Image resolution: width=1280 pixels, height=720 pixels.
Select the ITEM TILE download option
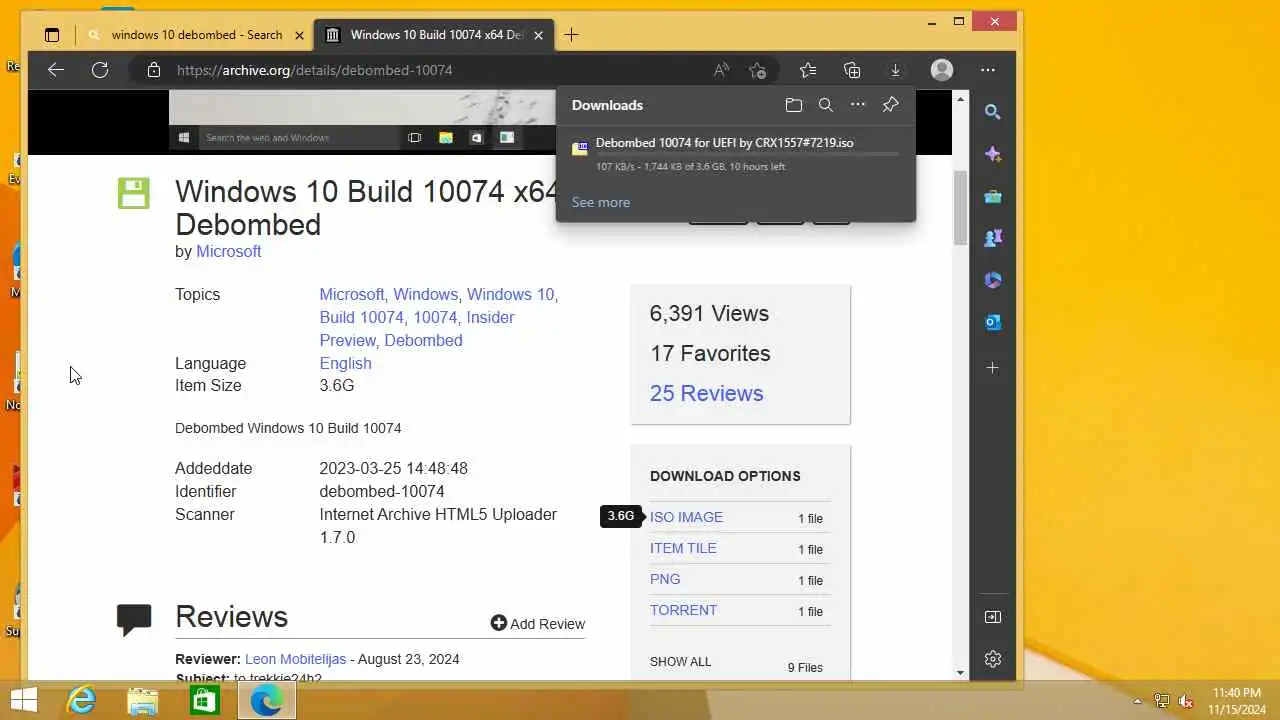point(683,548)
